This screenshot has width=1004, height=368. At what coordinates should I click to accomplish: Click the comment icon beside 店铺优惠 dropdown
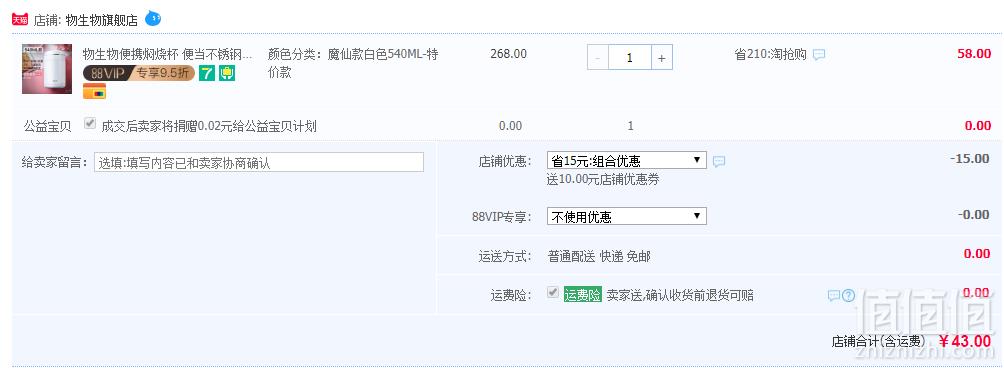(x=719, y=161)
